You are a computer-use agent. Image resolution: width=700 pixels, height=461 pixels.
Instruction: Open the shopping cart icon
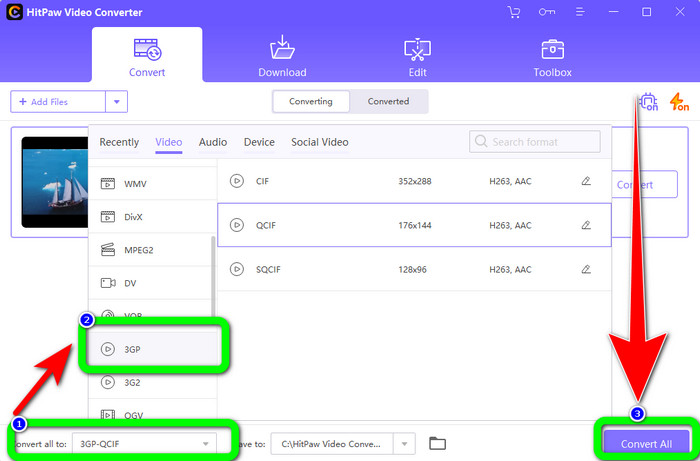pos(514,12)
